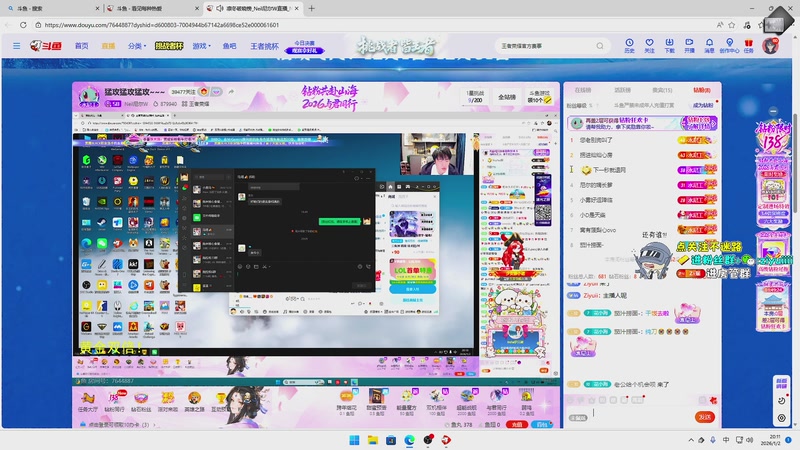Go to 首页 in top navigation

pos(82,46)
